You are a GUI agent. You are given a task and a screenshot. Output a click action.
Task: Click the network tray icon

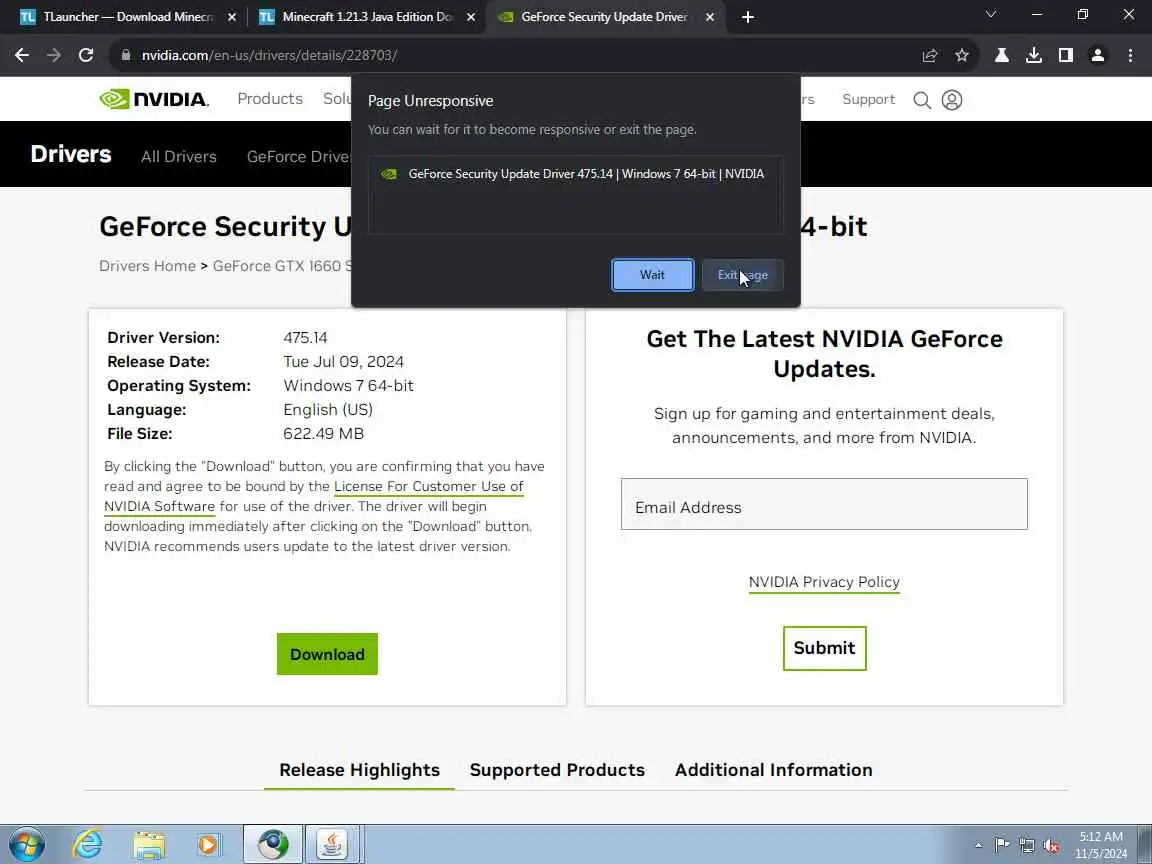tap(1026, 845)
